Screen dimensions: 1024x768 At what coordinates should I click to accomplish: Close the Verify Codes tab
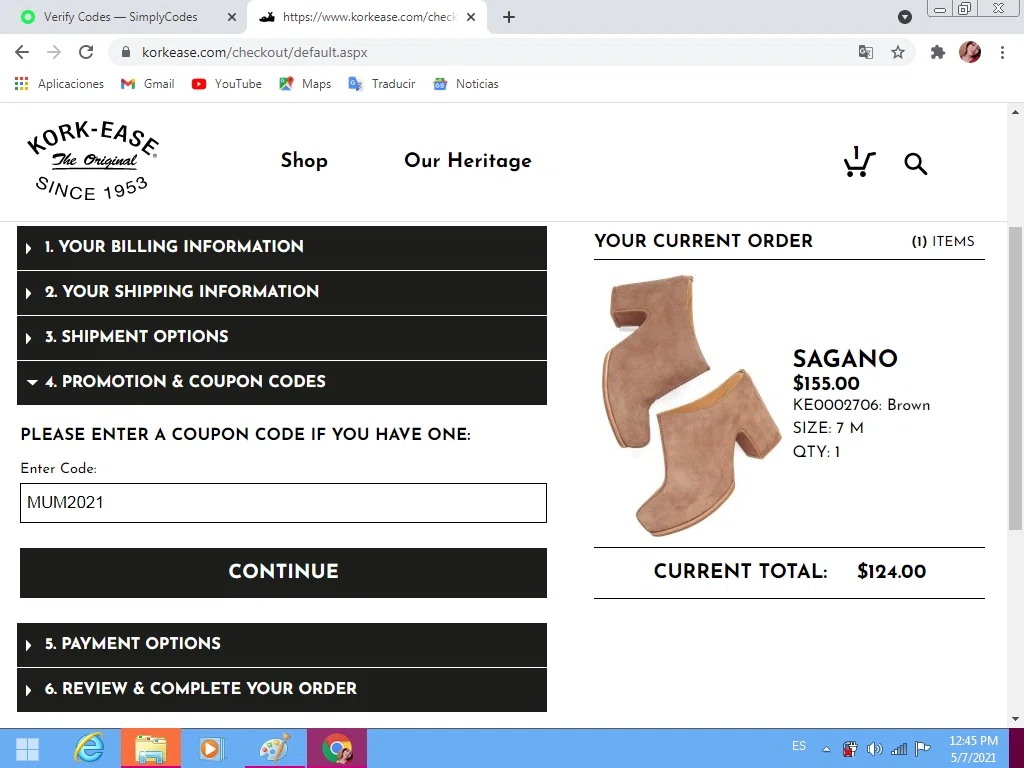[232, 17]
